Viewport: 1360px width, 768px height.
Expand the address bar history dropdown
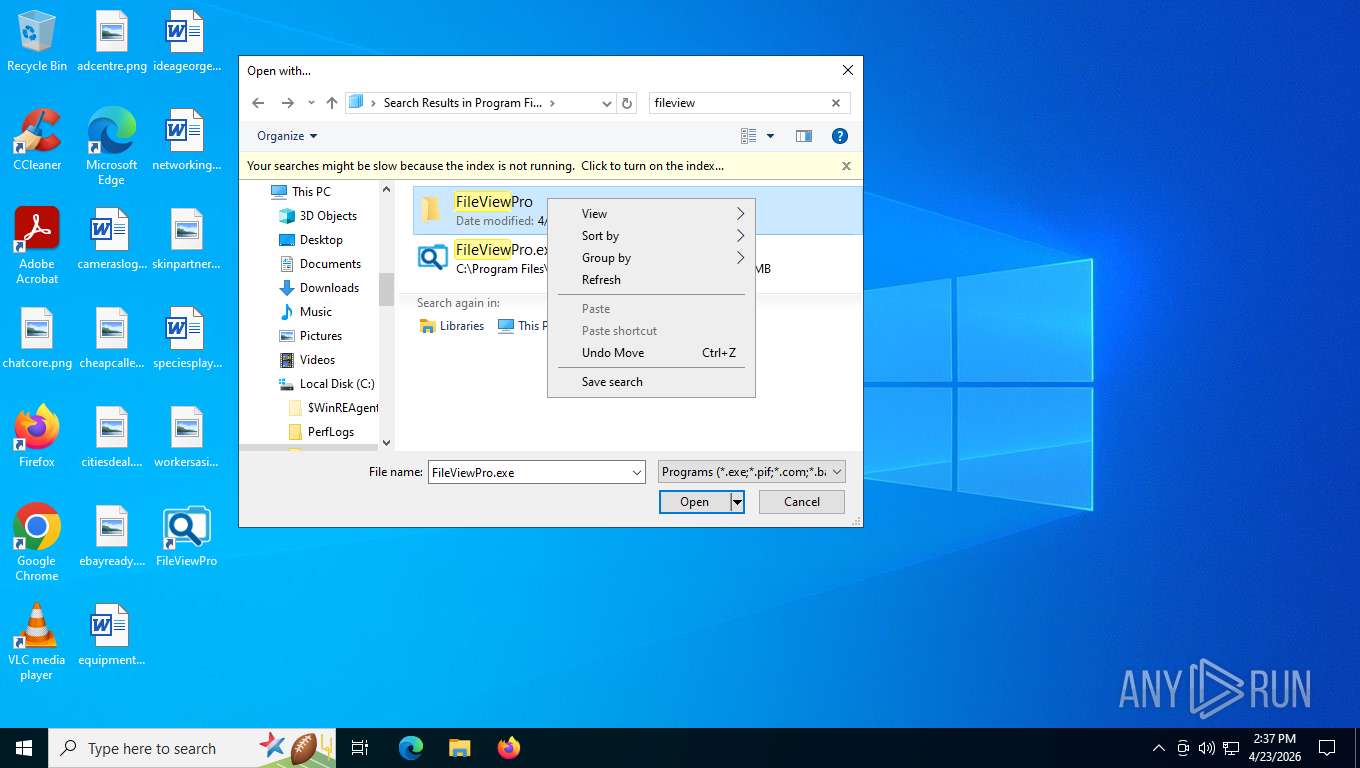point(606,103)
